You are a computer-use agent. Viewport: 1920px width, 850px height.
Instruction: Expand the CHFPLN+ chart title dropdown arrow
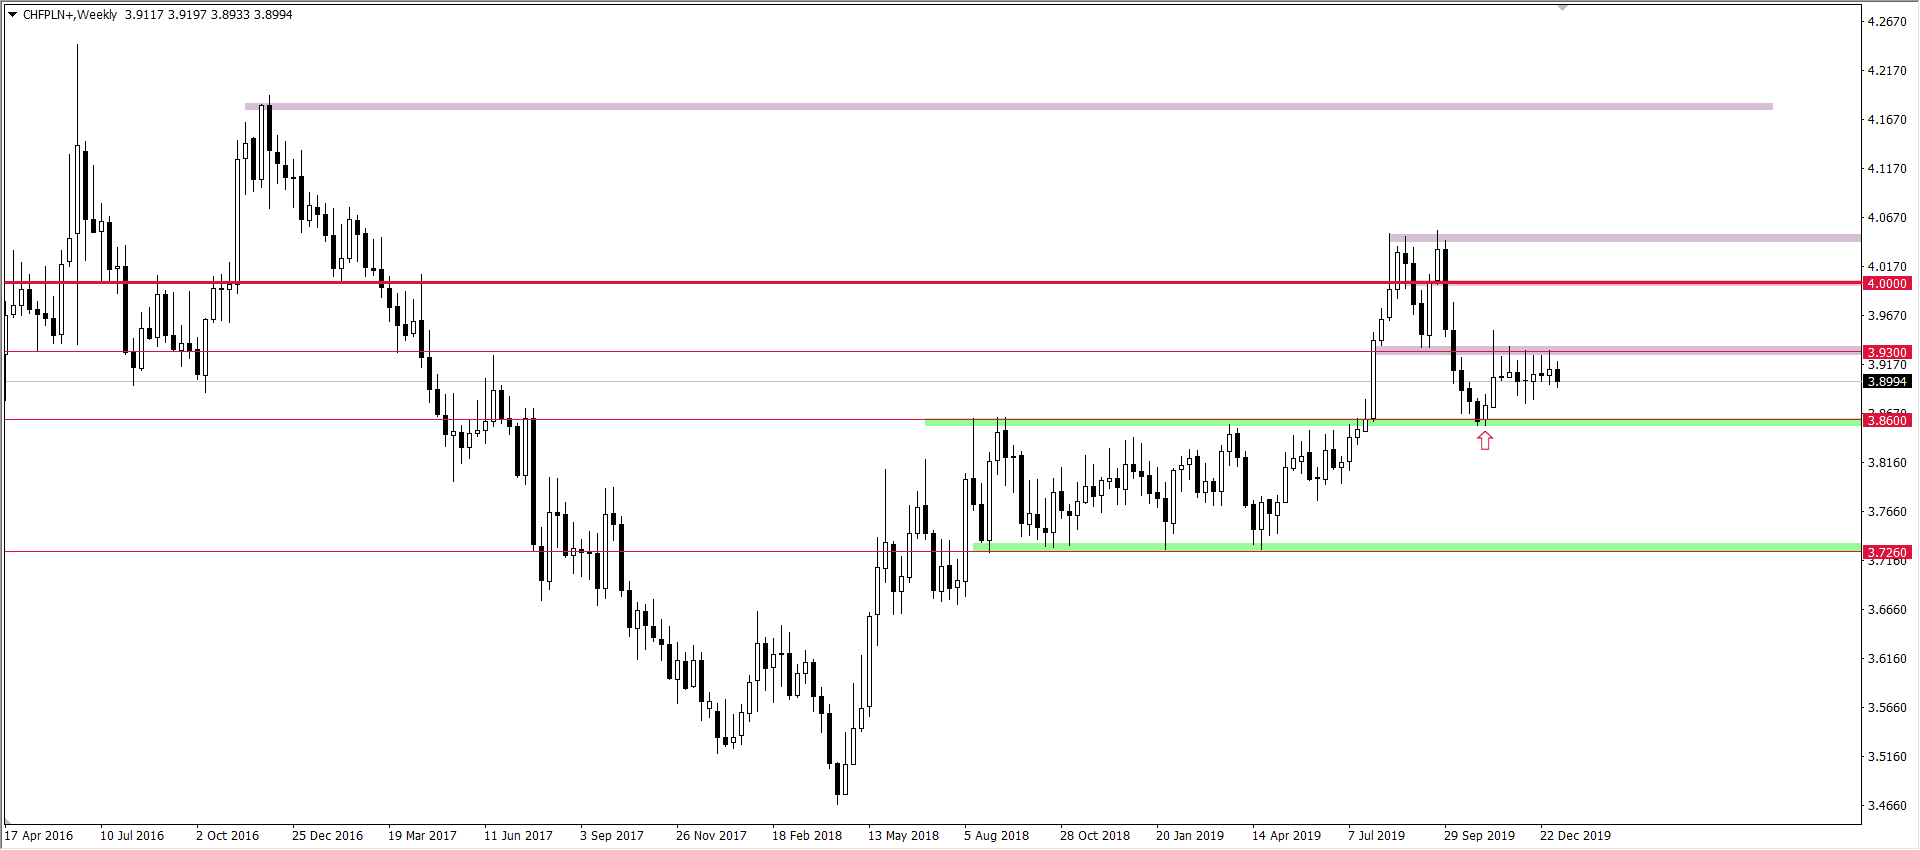[13, 15]
